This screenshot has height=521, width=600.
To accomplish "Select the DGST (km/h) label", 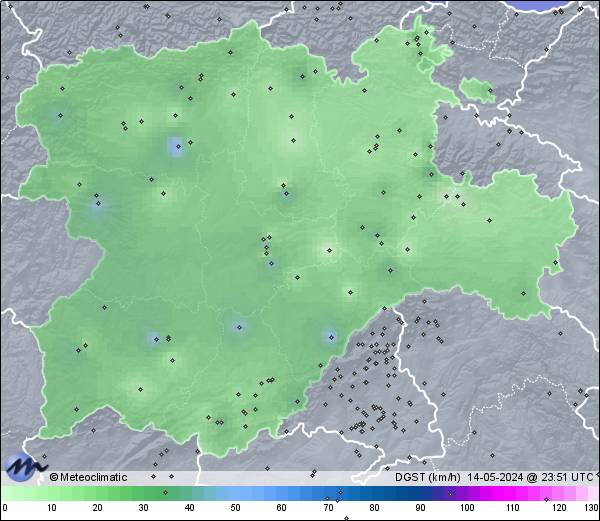I will [x=427, y=477].
